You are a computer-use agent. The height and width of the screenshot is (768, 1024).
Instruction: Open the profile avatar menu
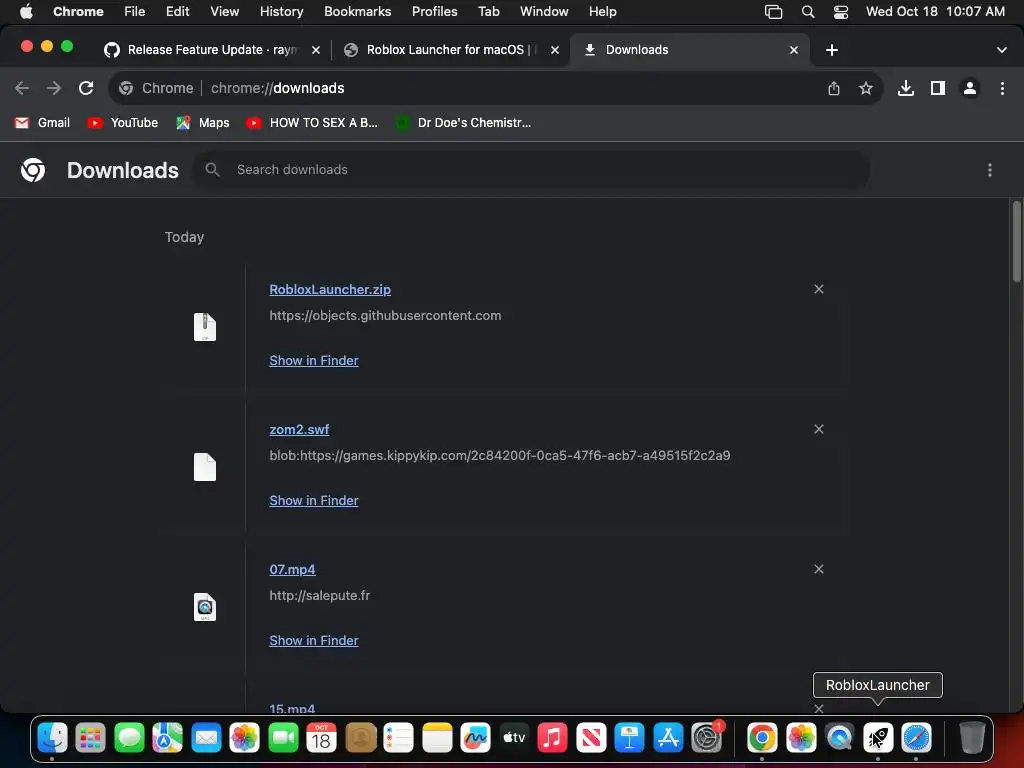pyautogui.click(x=970, y=88)
